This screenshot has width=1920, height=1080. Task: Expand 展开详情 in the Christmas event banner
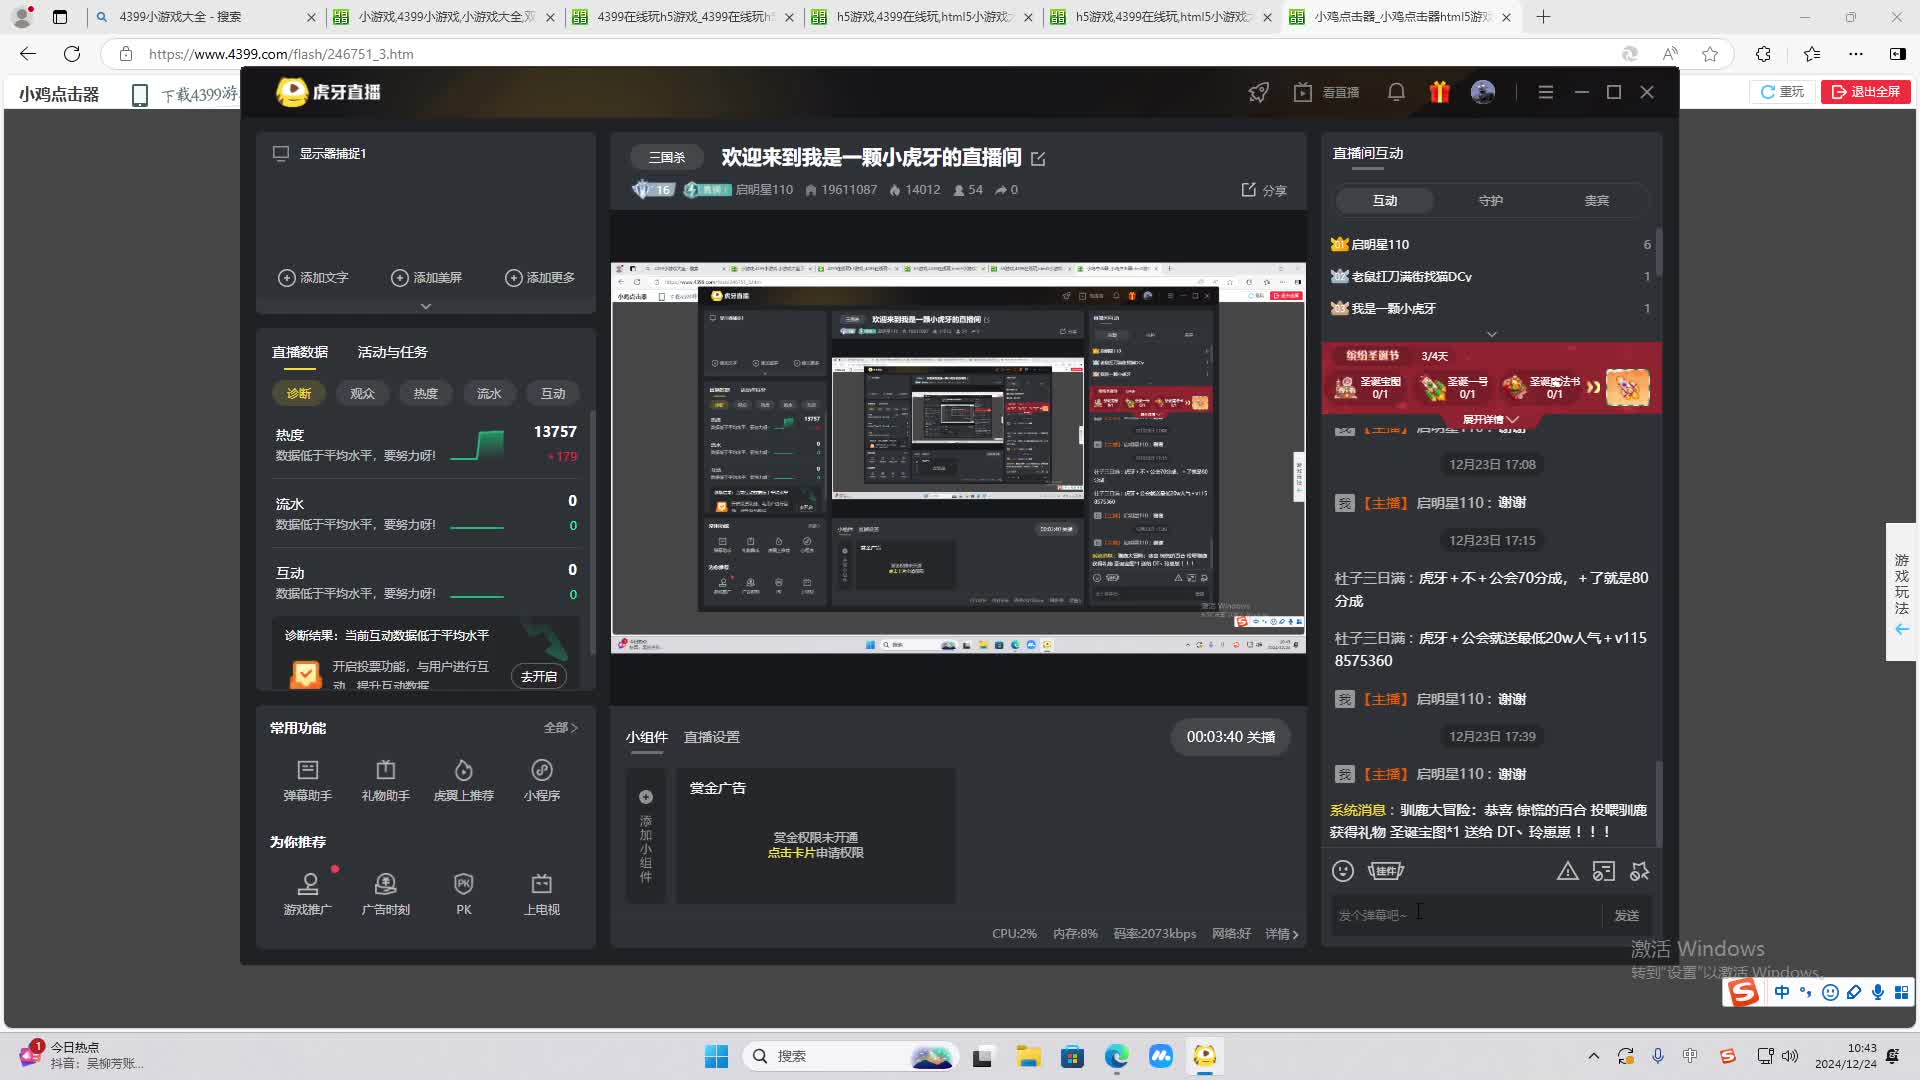[x=1490, y=419]
